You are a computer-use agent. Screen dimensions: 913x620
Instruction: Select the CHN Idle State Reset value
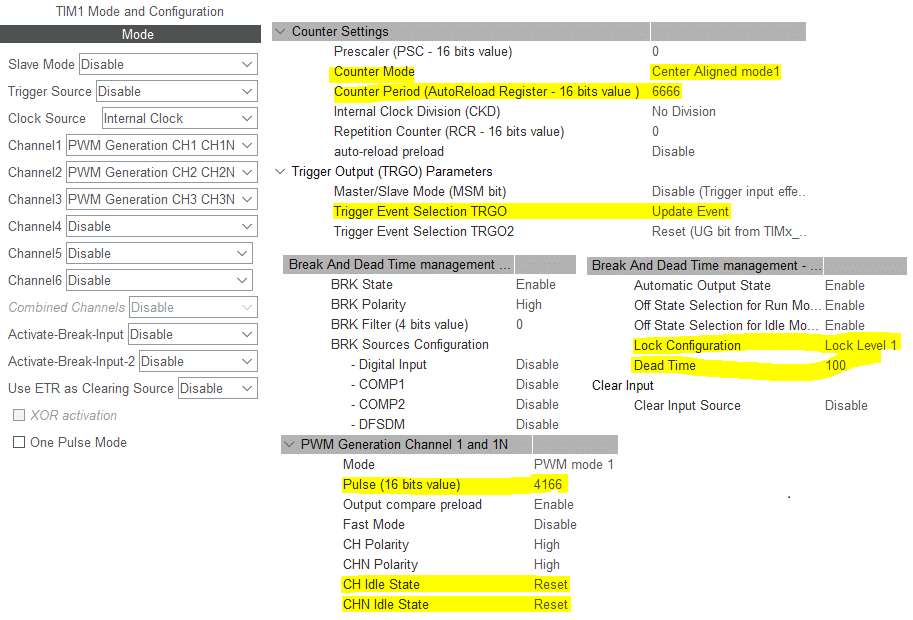(x=550, y=605)
